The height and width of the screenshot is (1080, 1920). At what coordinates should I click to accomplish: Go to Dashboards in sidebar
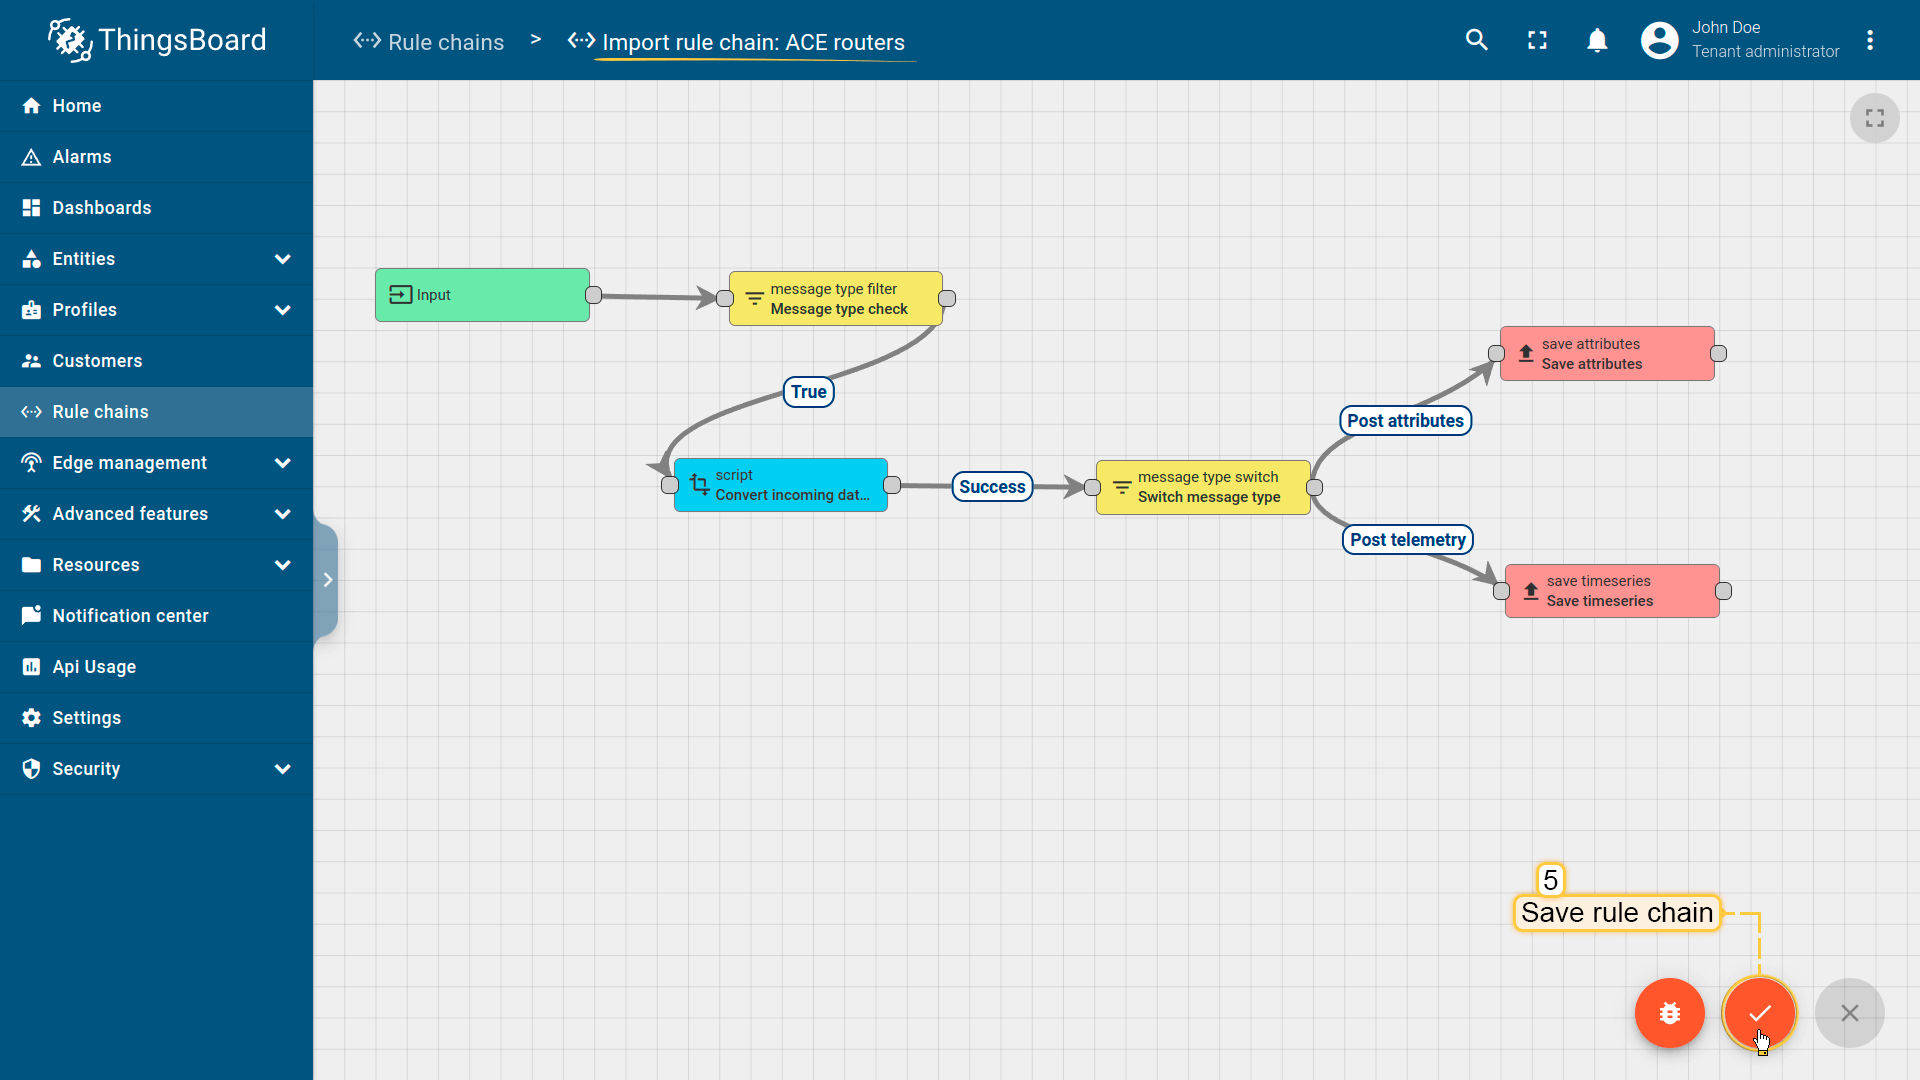coord(101,208)
